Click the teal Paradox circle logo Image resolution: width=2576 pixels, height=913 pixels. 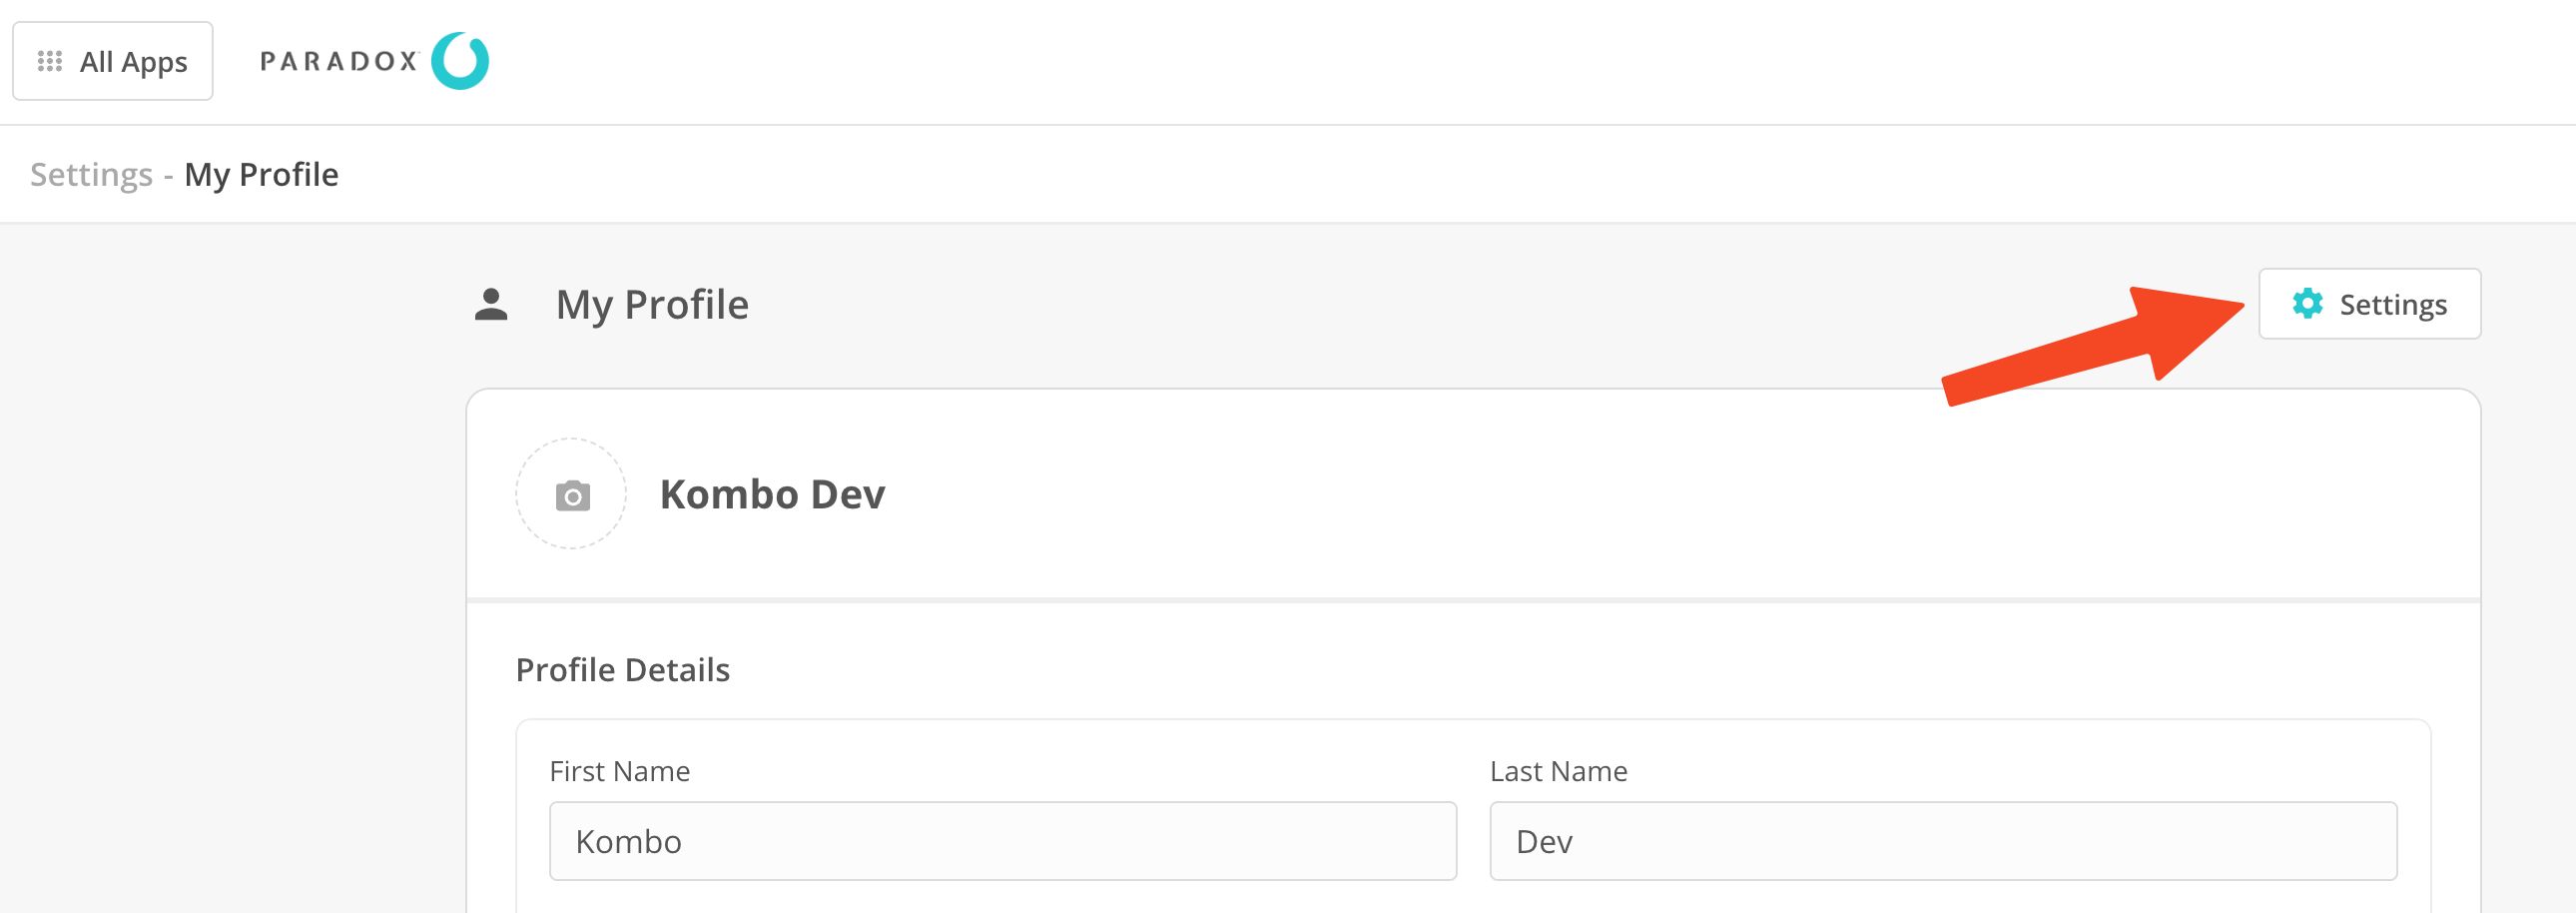point(460,61)
